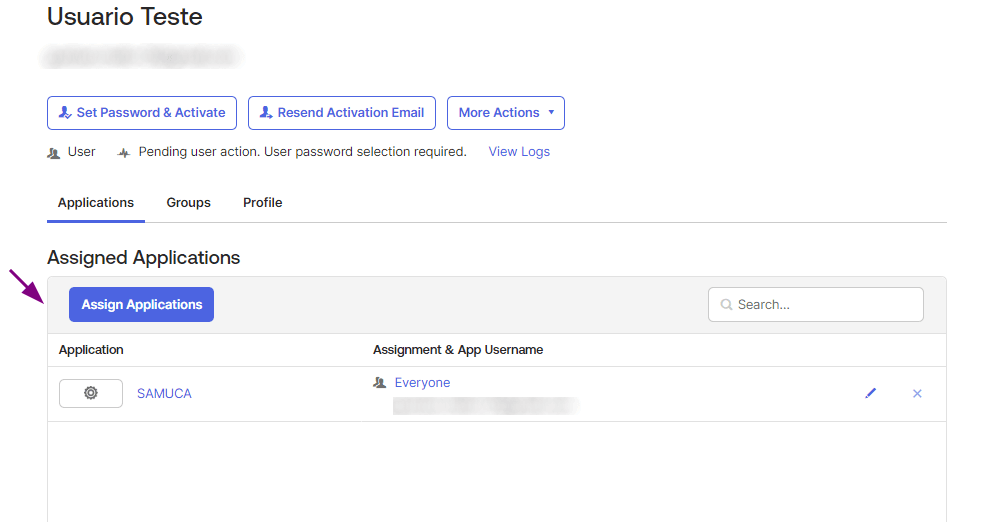The width and height of the screenshot is (982, 522).
Task: Open the SAMUCA application link
Action: coord(164,394)
